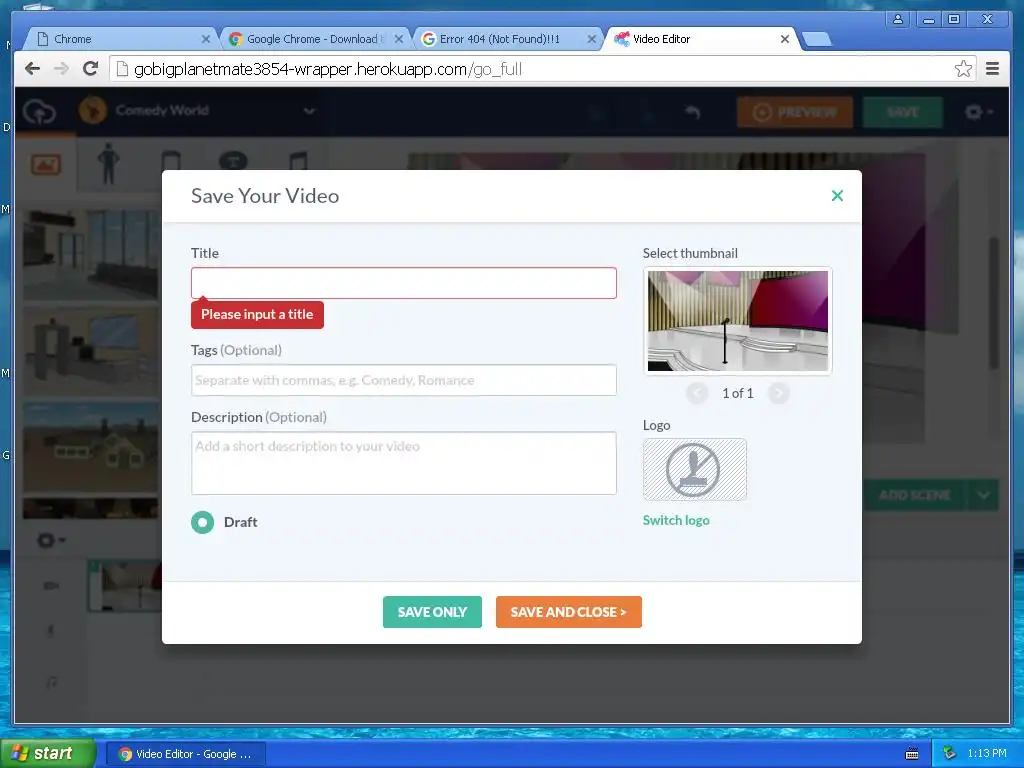The width and height of the screenshot is (1024, 768).
Task: Choose the house exterior background
Action: (91, 447)
